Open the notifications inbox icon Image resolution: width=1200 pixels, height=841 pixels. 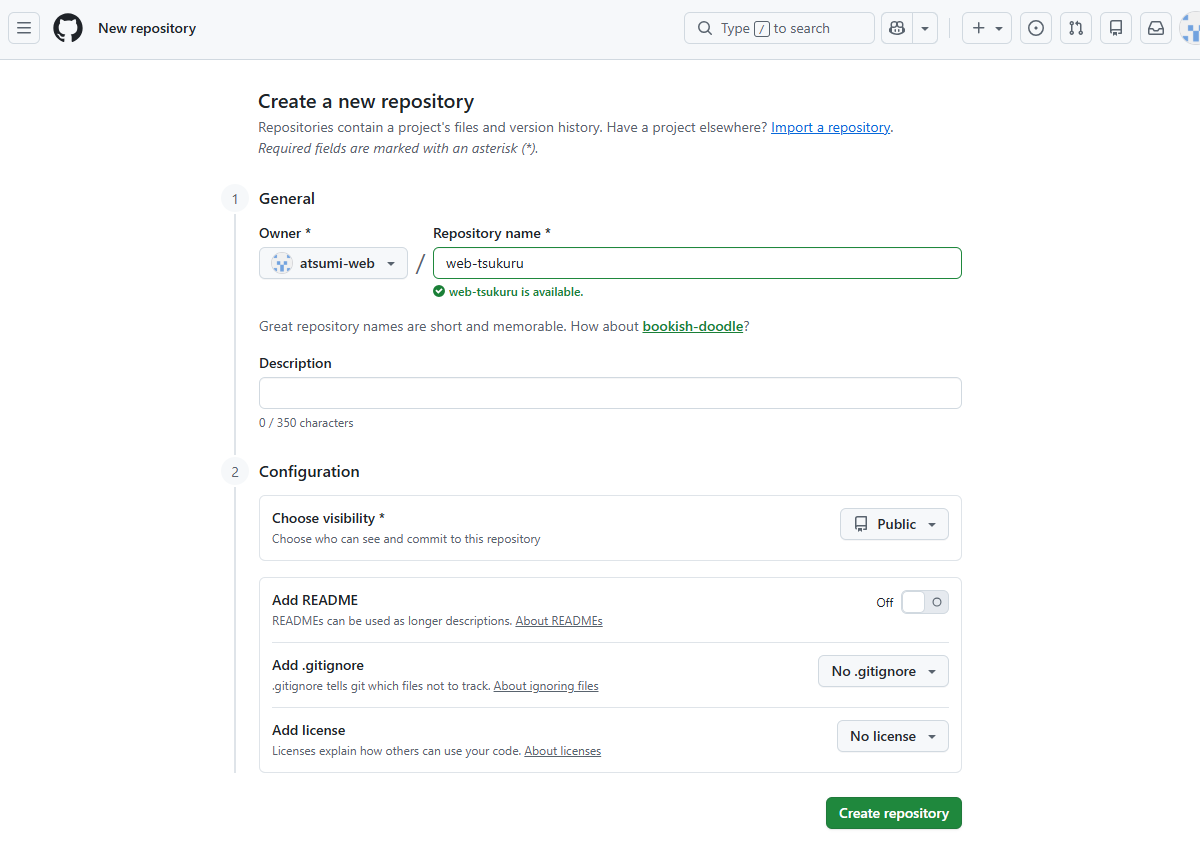click(x=1156, y=28)
